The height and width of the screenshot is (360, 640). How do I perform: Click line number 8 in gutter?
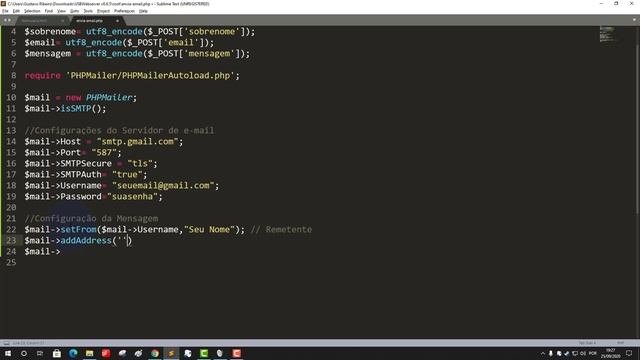click(x=13, y=76)
